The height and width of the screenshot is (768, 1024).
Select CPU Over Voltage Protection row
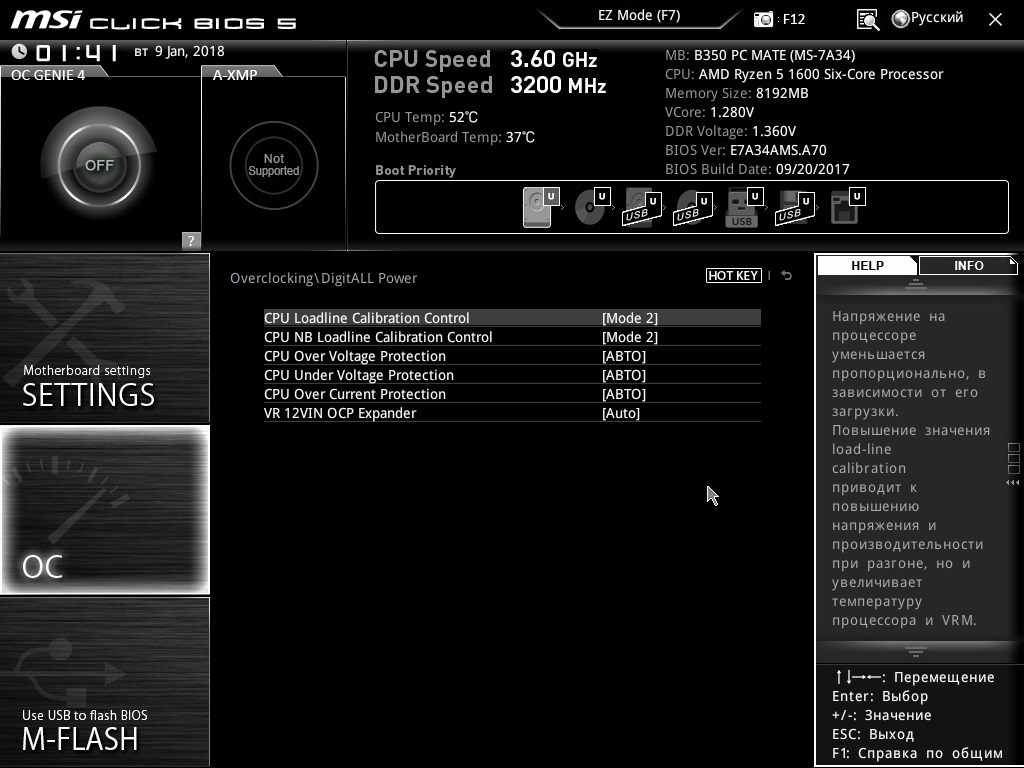coord(512,356)
